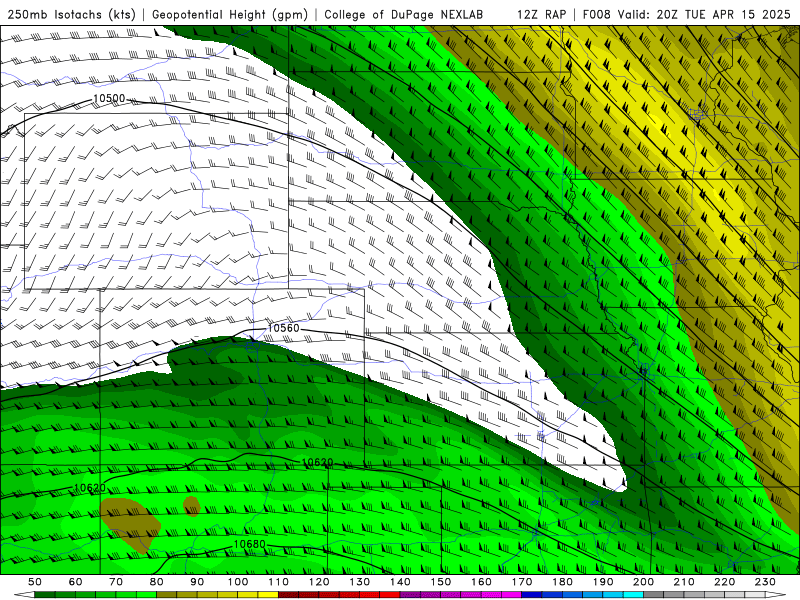This screenshot has height=600, width=800.
Task: Click the 120 value on the color scale
Action: (319, 582)
